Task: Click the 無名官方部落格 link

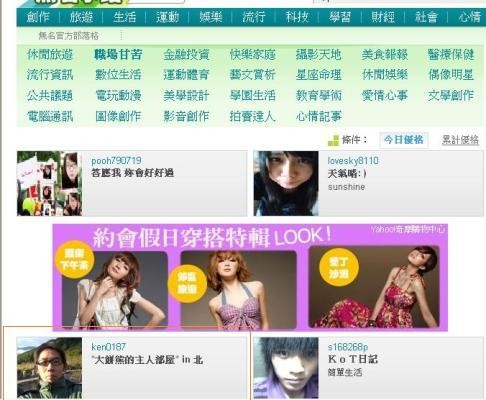Action: (x=68, y=35)
